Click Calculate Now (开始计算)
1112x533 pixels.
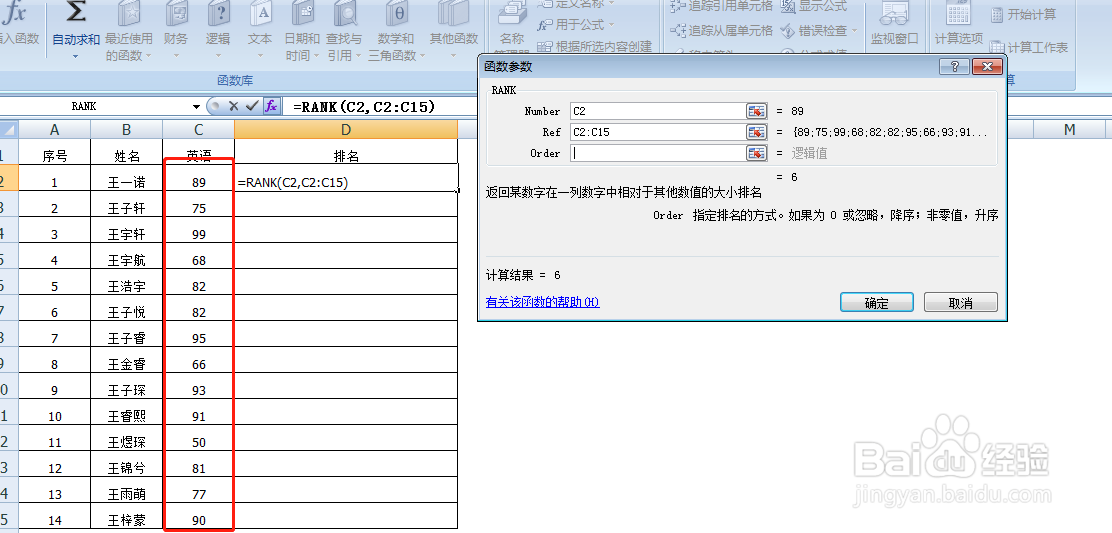pyautogui.click(x=1023, y=14)
